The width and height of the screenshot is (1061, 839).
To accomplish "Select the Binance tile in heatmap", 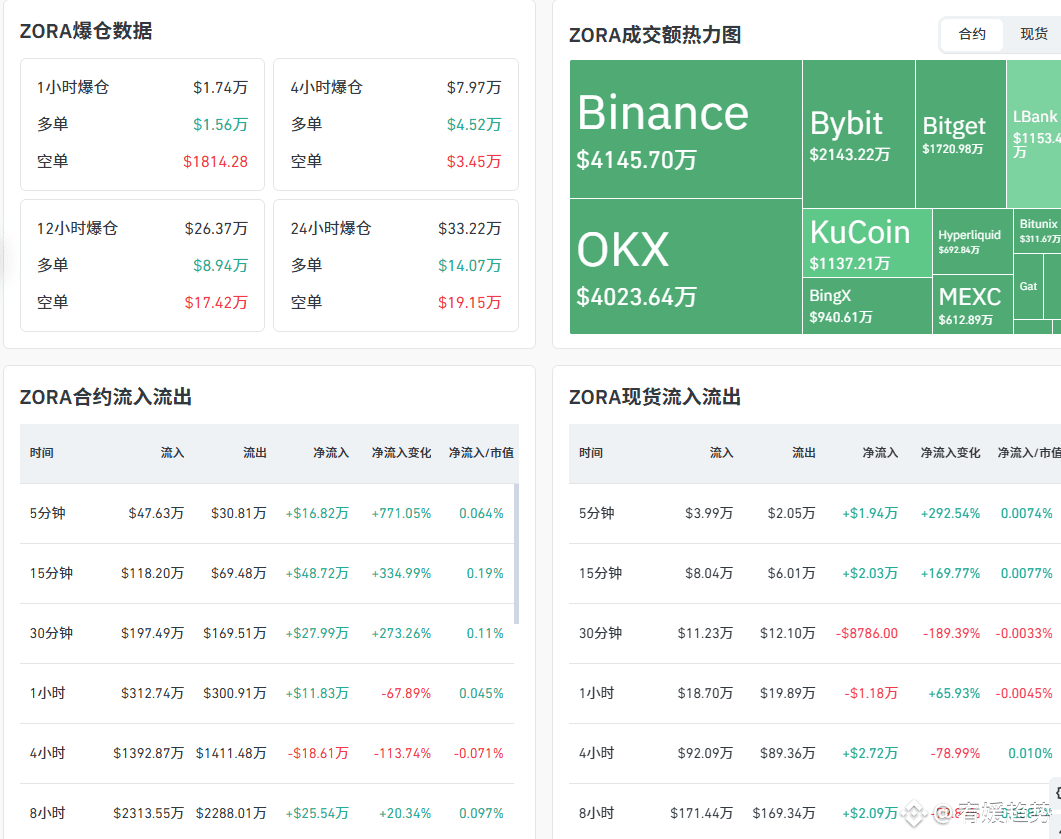I will pos(685,129).
